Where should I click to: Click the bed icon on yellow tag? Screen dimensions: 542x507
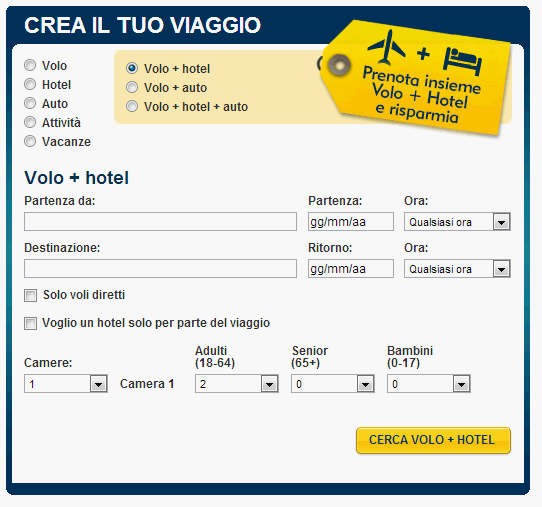click(462, 62)
